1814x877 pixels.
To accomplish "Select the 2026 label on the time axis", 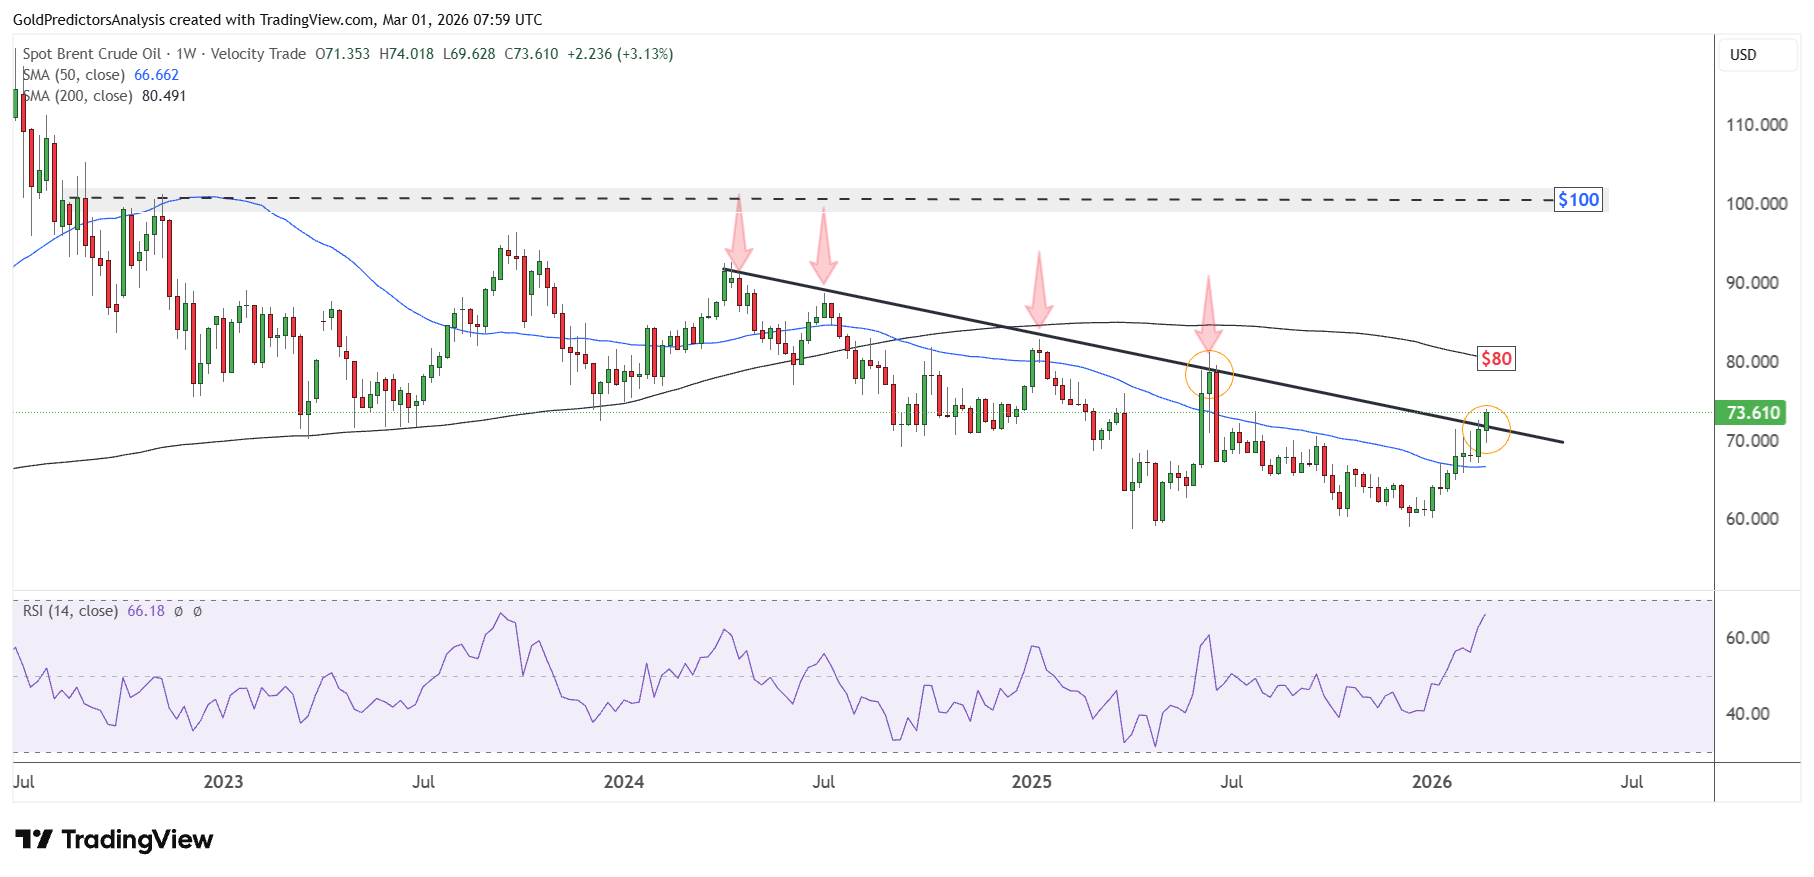I will tap(1432, 782).
